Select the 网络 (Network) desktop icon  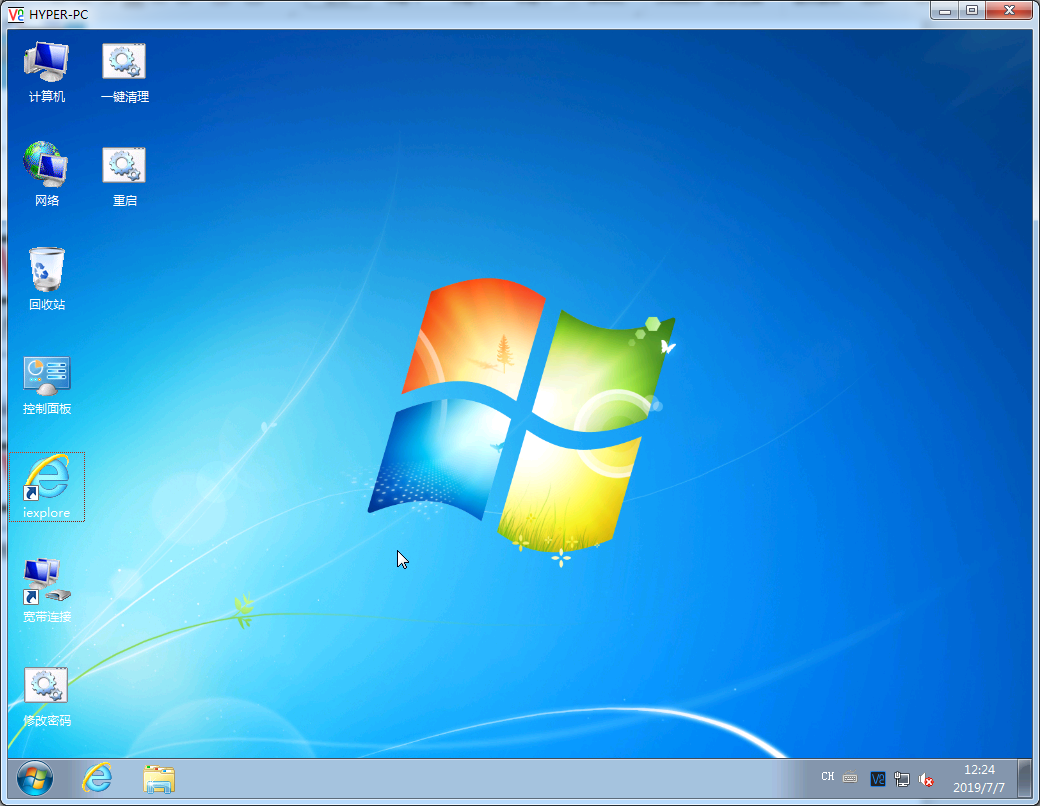[x=46, y=174]
